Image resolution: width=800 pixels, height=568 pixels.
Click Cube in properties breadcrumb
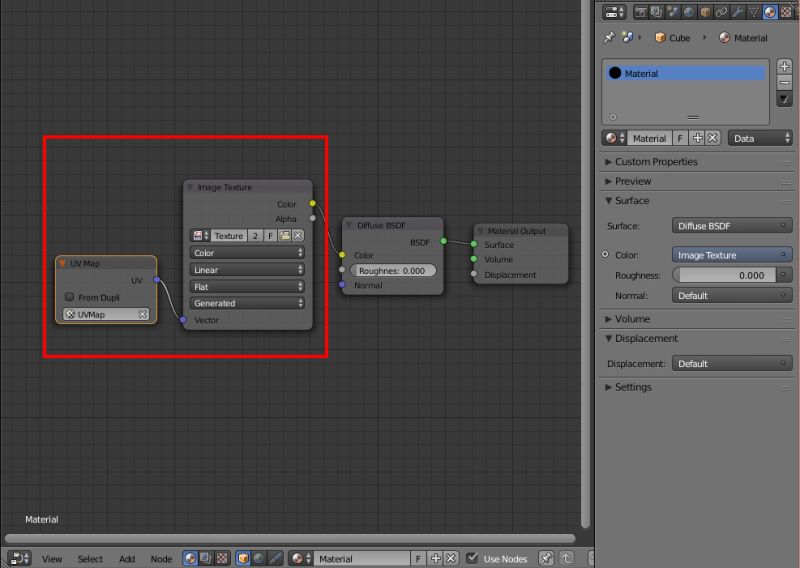click(672, 38)
